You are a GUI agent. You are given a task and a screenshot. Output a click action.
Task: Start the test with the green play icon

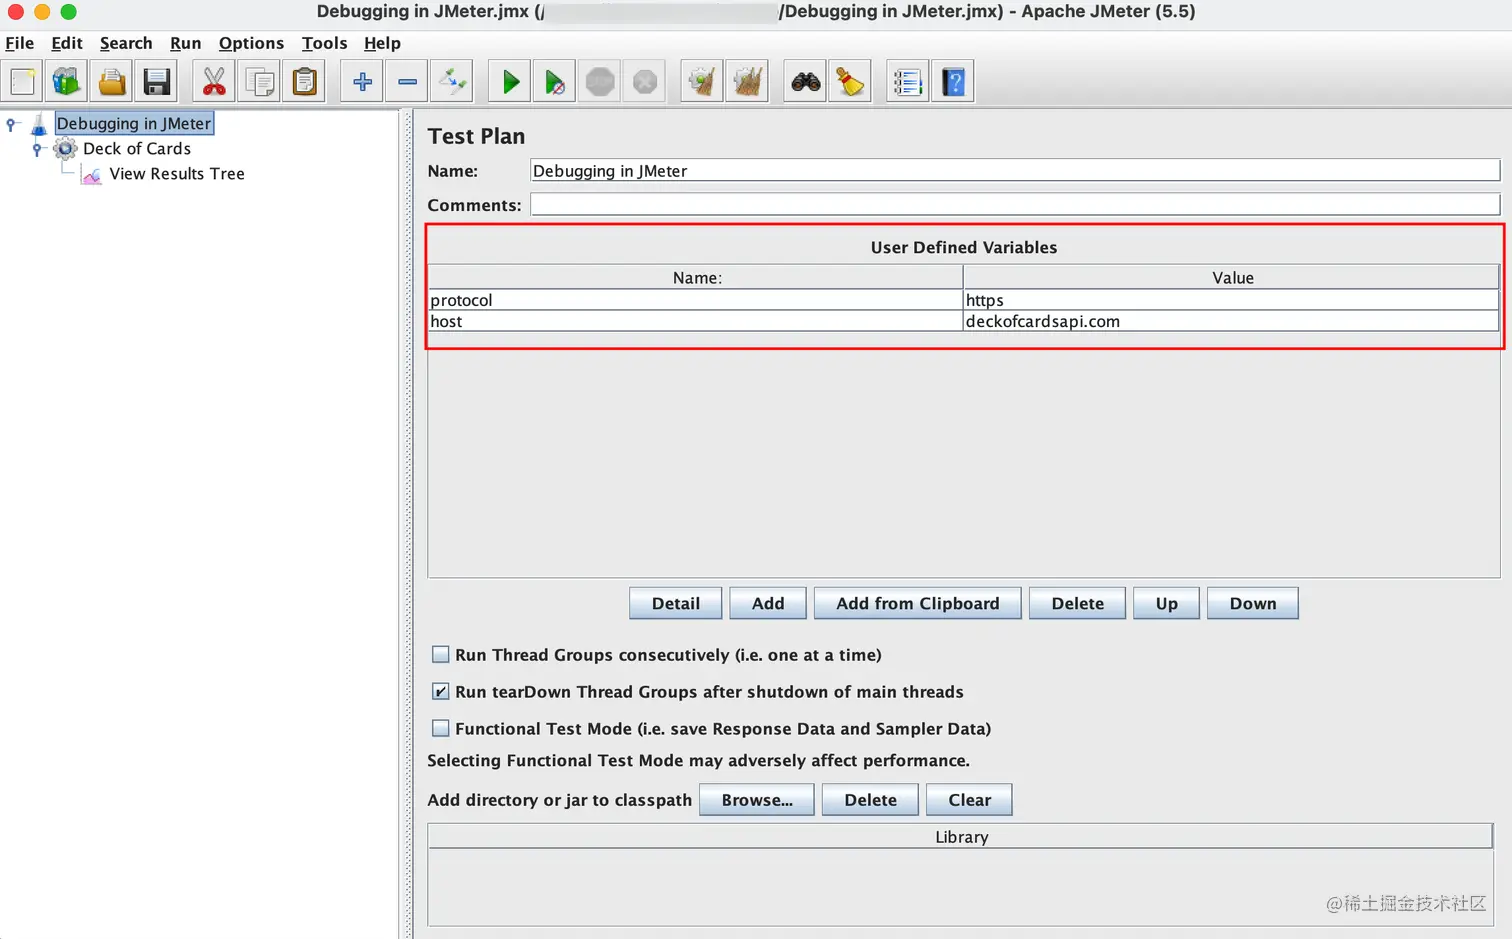pyautogui.click(x=510, y=82)
